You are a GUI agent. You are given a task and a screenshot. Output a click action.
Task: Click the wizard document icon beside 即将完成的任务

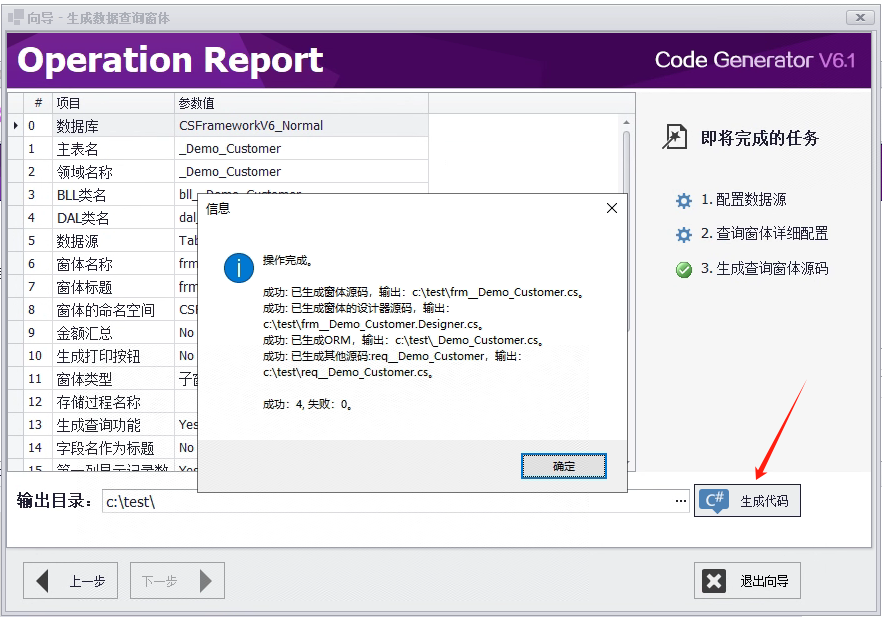[674, 137]
